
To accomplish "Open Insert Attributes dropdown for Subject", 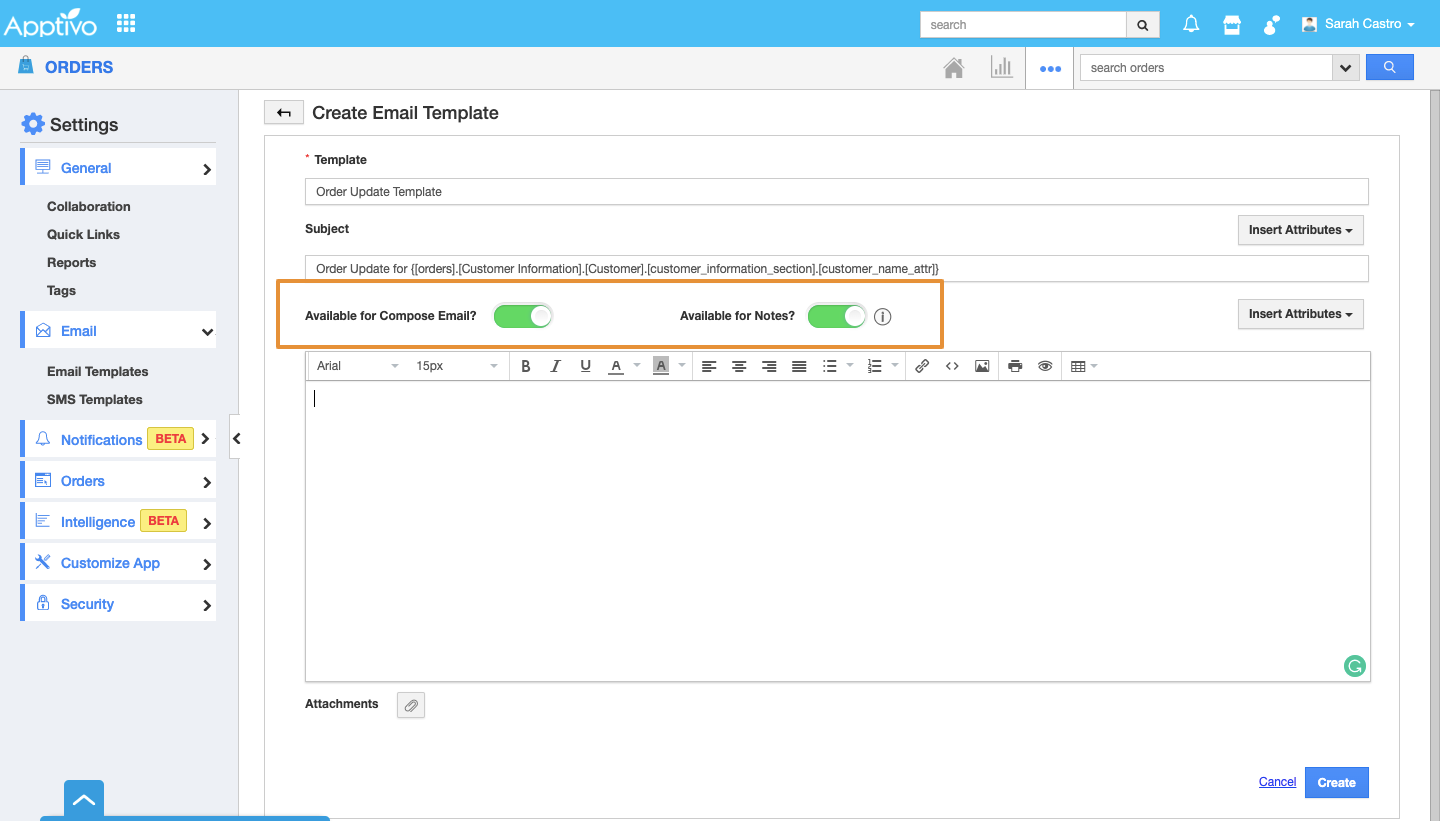I will point(1300,230).
